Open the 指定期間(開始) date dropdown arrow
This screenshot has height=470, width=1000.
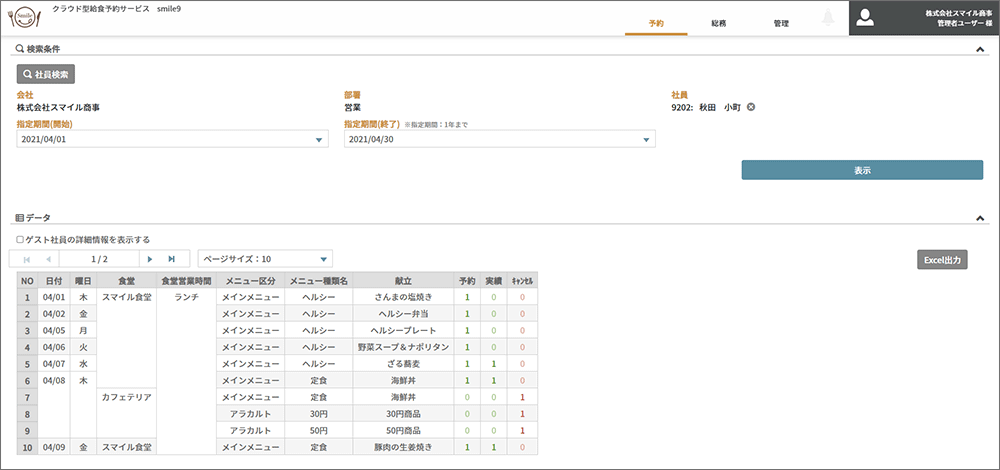point(319,140)
